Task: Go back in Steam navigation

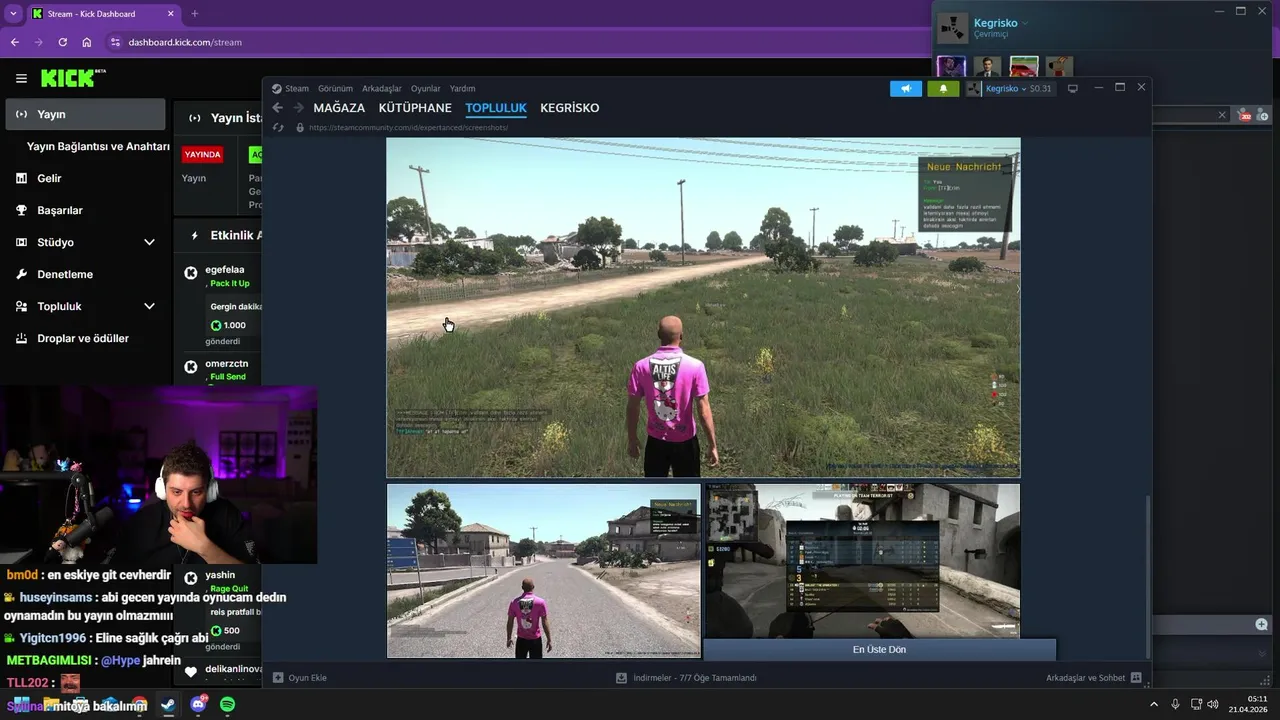Action: coord(278,108)
